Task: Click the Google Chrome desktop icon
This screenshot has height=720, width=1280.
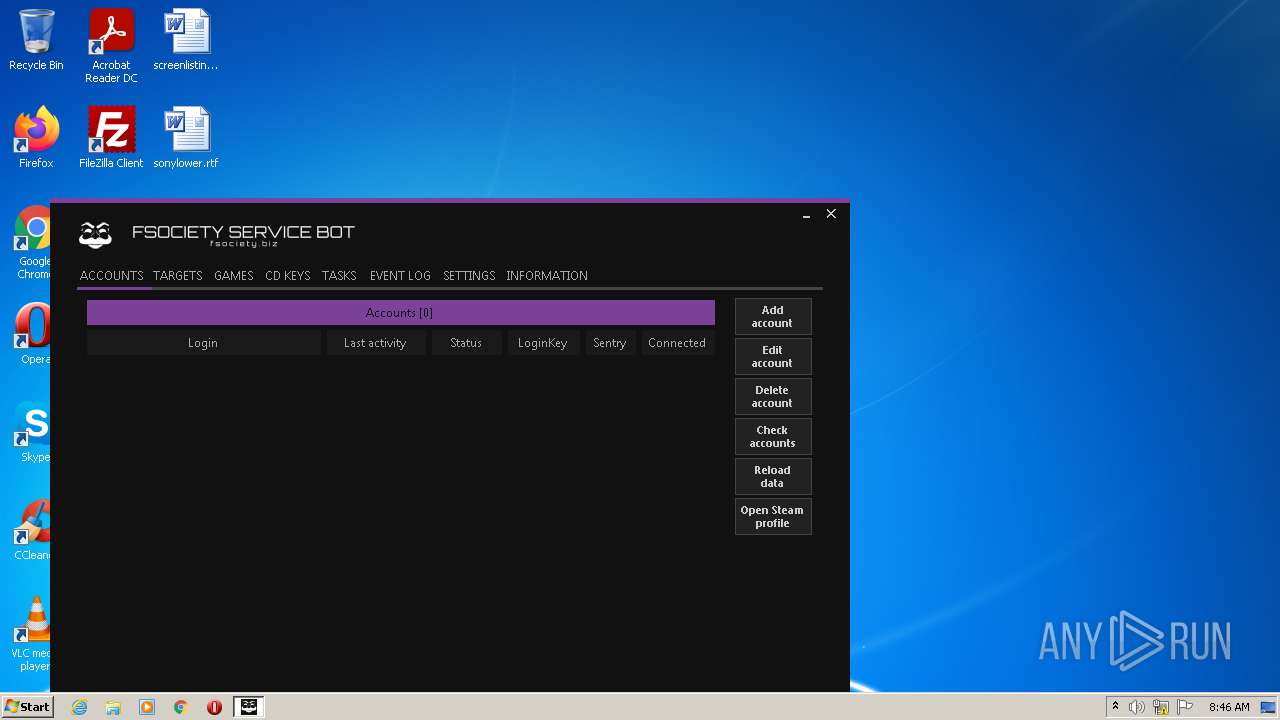Action: click(33, 243)
